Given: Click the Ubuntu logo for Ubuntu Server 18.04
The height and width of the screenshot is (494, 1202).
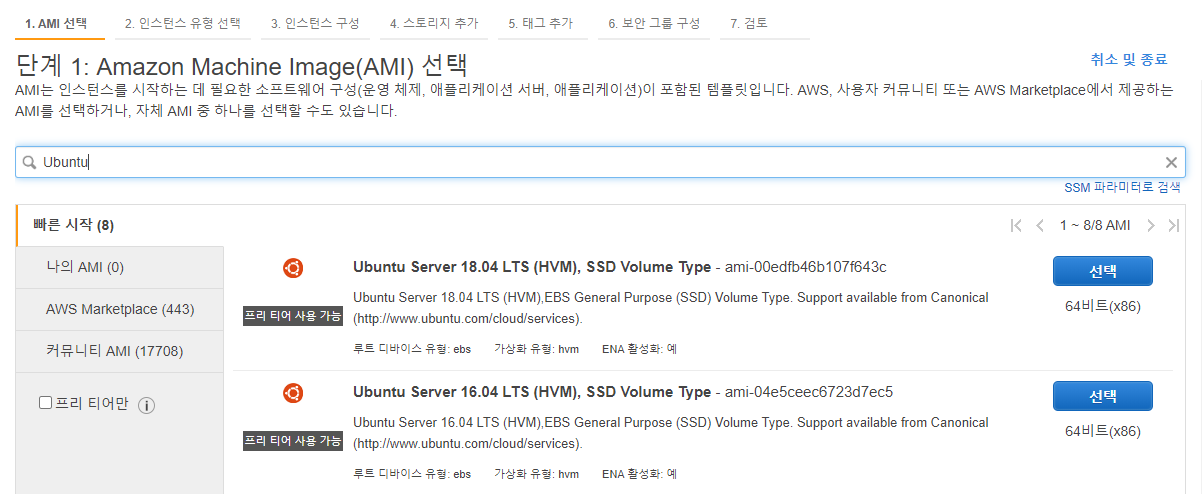Looking at the screenshot, I should (293, 267).
